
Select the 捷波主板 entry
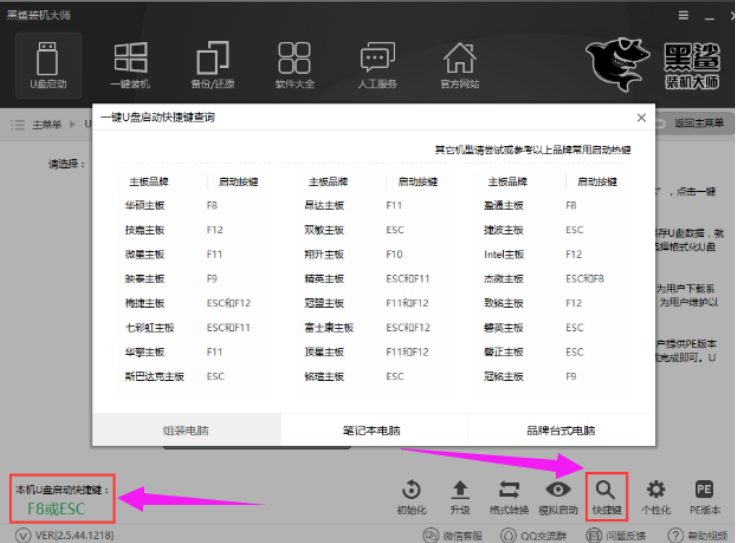pos(504,229)
